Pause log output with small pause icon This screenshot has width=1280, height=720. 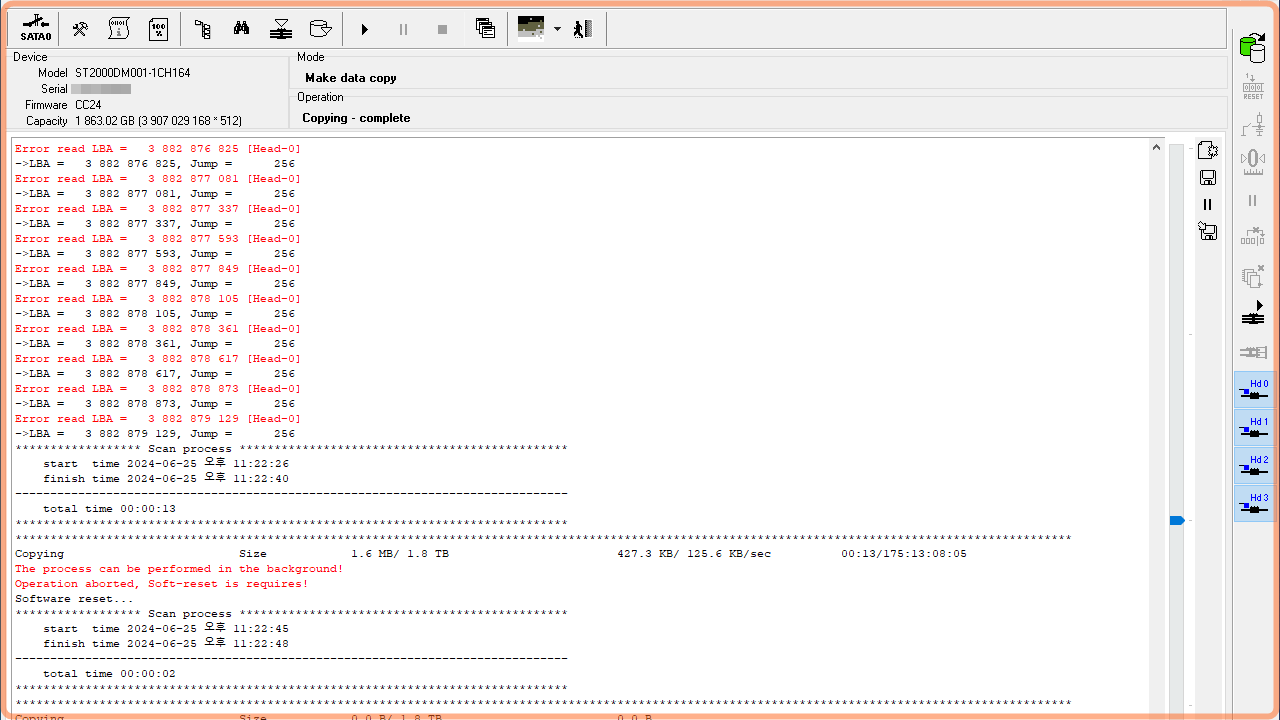pos(1207,204)
